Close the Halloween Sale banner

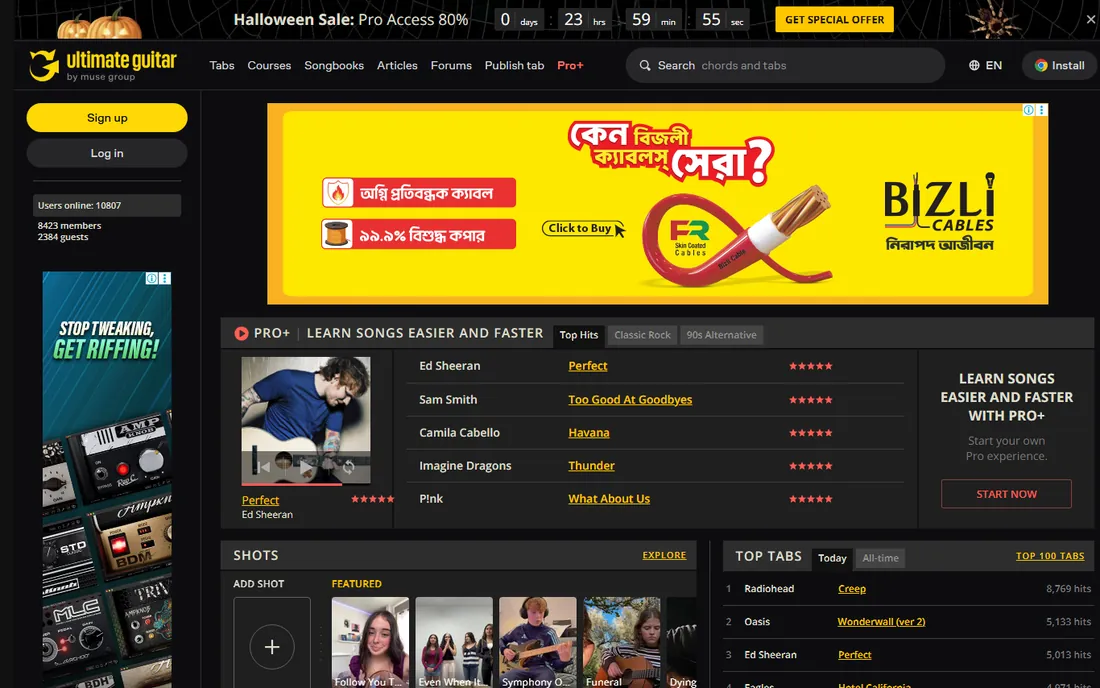(x=1090, y=20)
